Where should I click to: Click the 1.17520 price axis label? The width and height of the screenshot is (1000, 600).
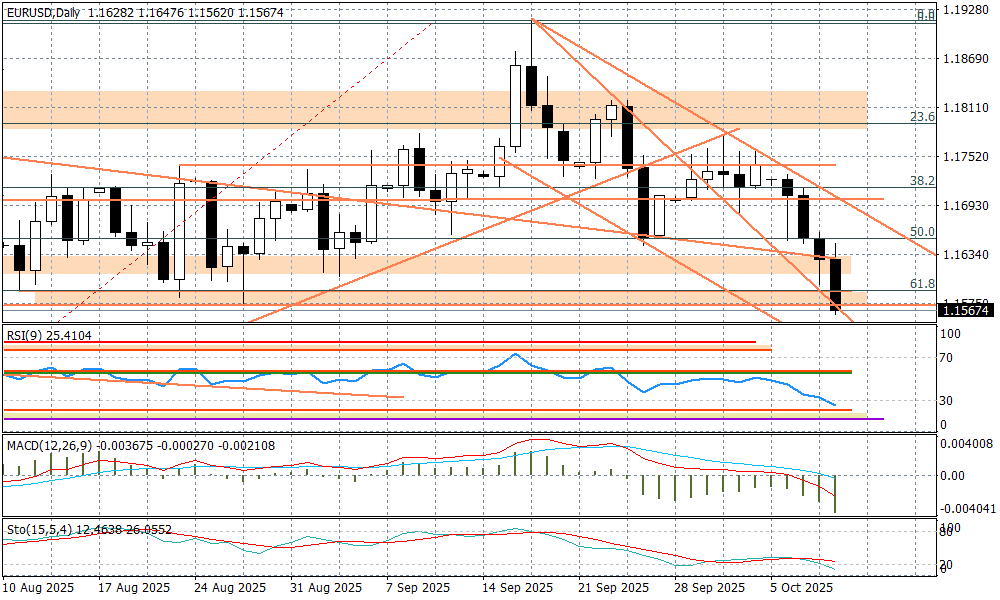[x=966, y=157]
